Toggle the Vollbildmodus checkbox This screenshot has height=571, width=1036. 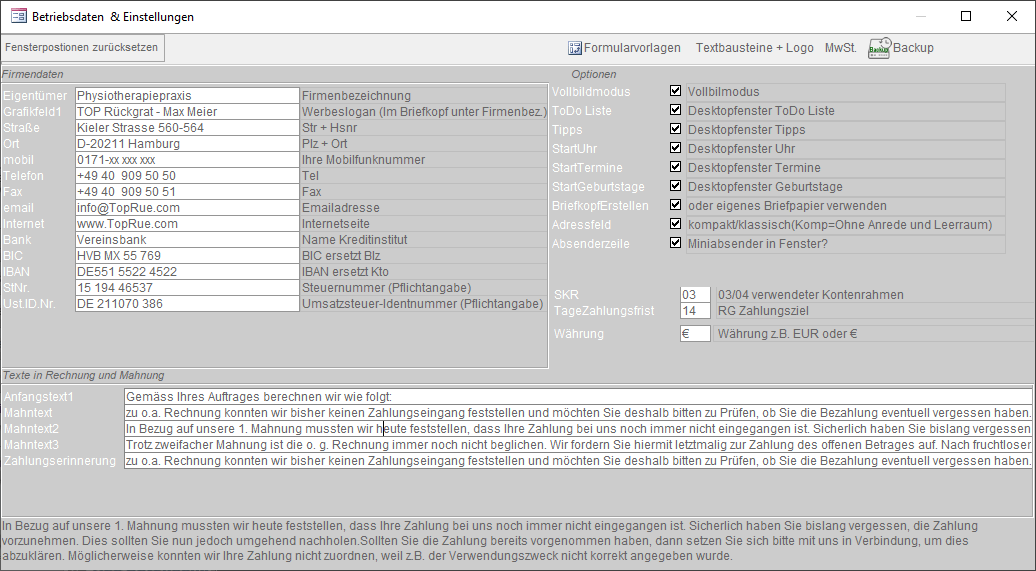click(676, 91)
